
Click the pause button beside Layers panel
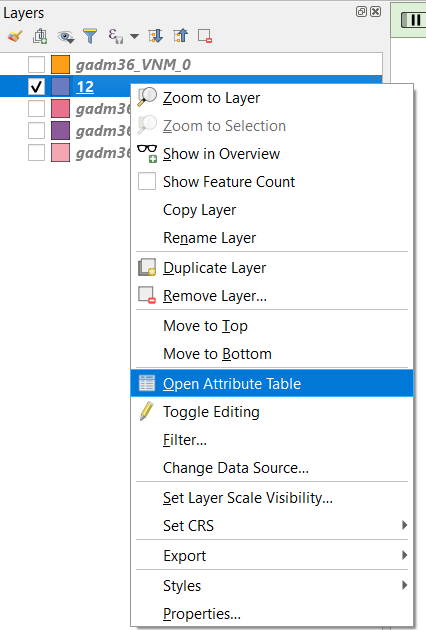(414, 20)
